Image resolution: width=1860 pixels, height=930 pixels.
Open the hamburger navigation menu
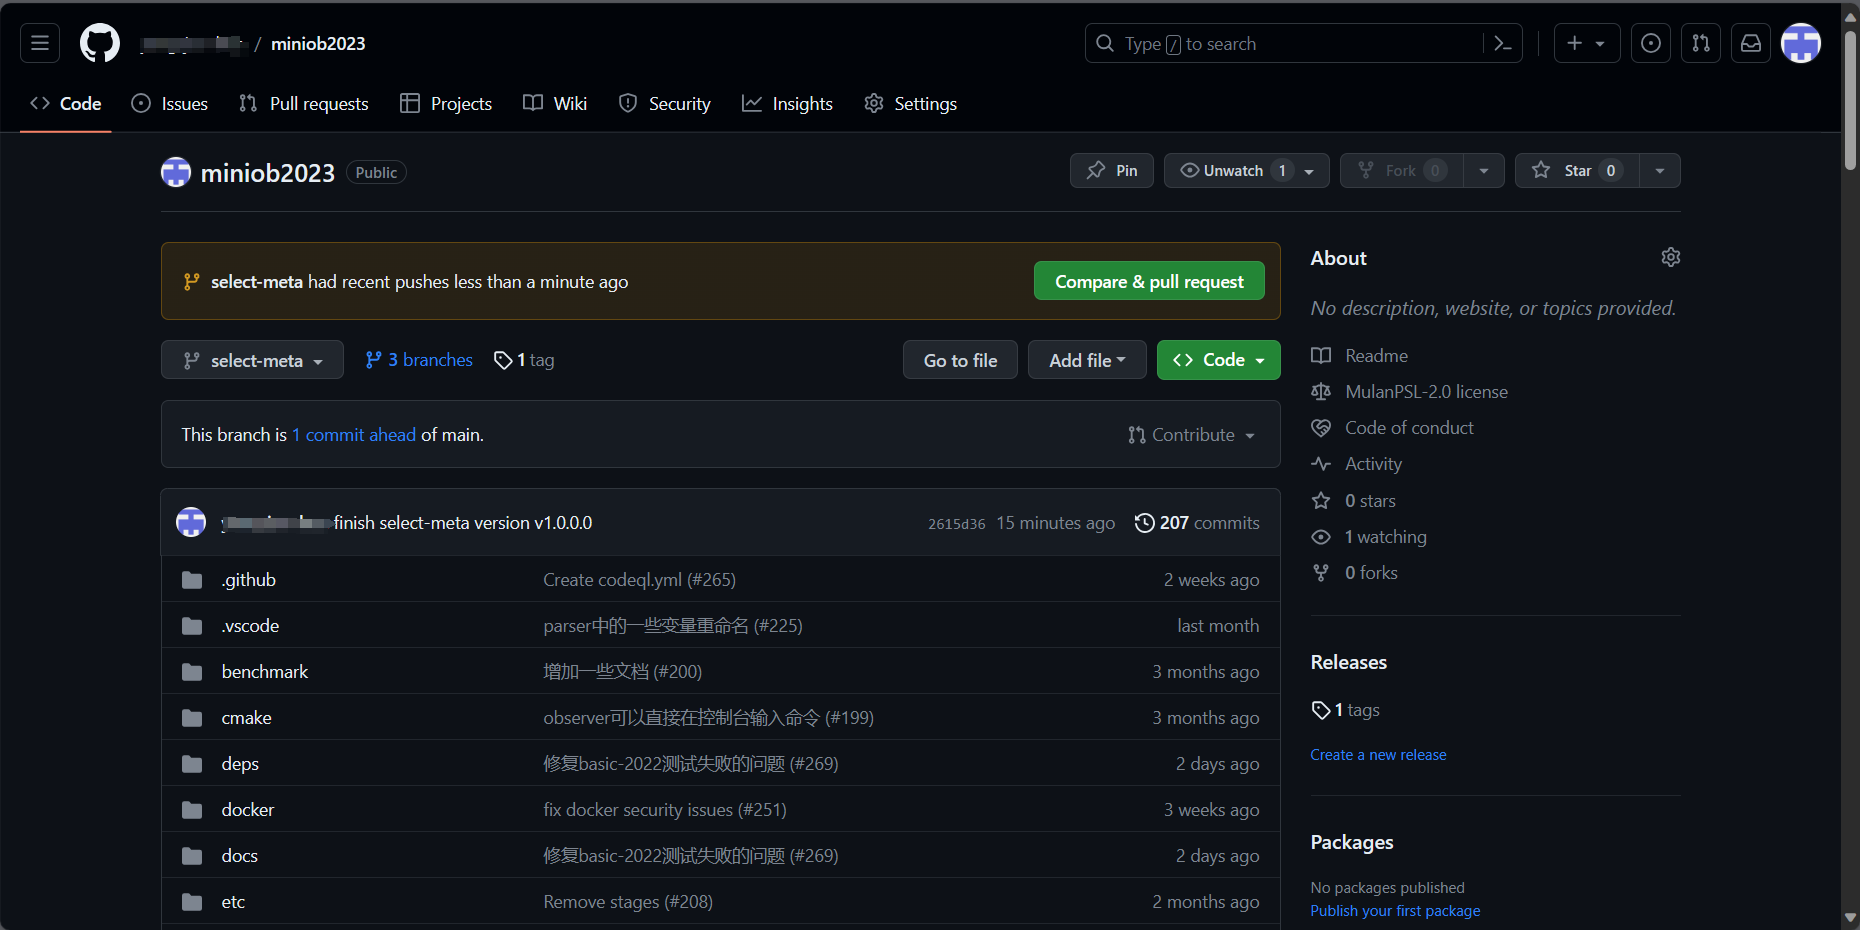tap(40, 43)
